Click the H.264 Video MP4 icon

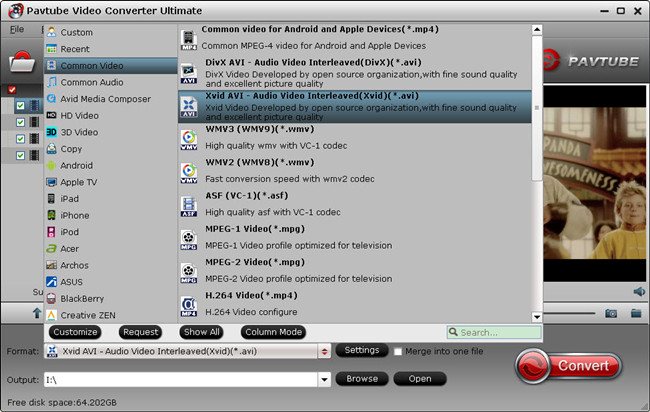pyautogui.click(x=189, y=306)
